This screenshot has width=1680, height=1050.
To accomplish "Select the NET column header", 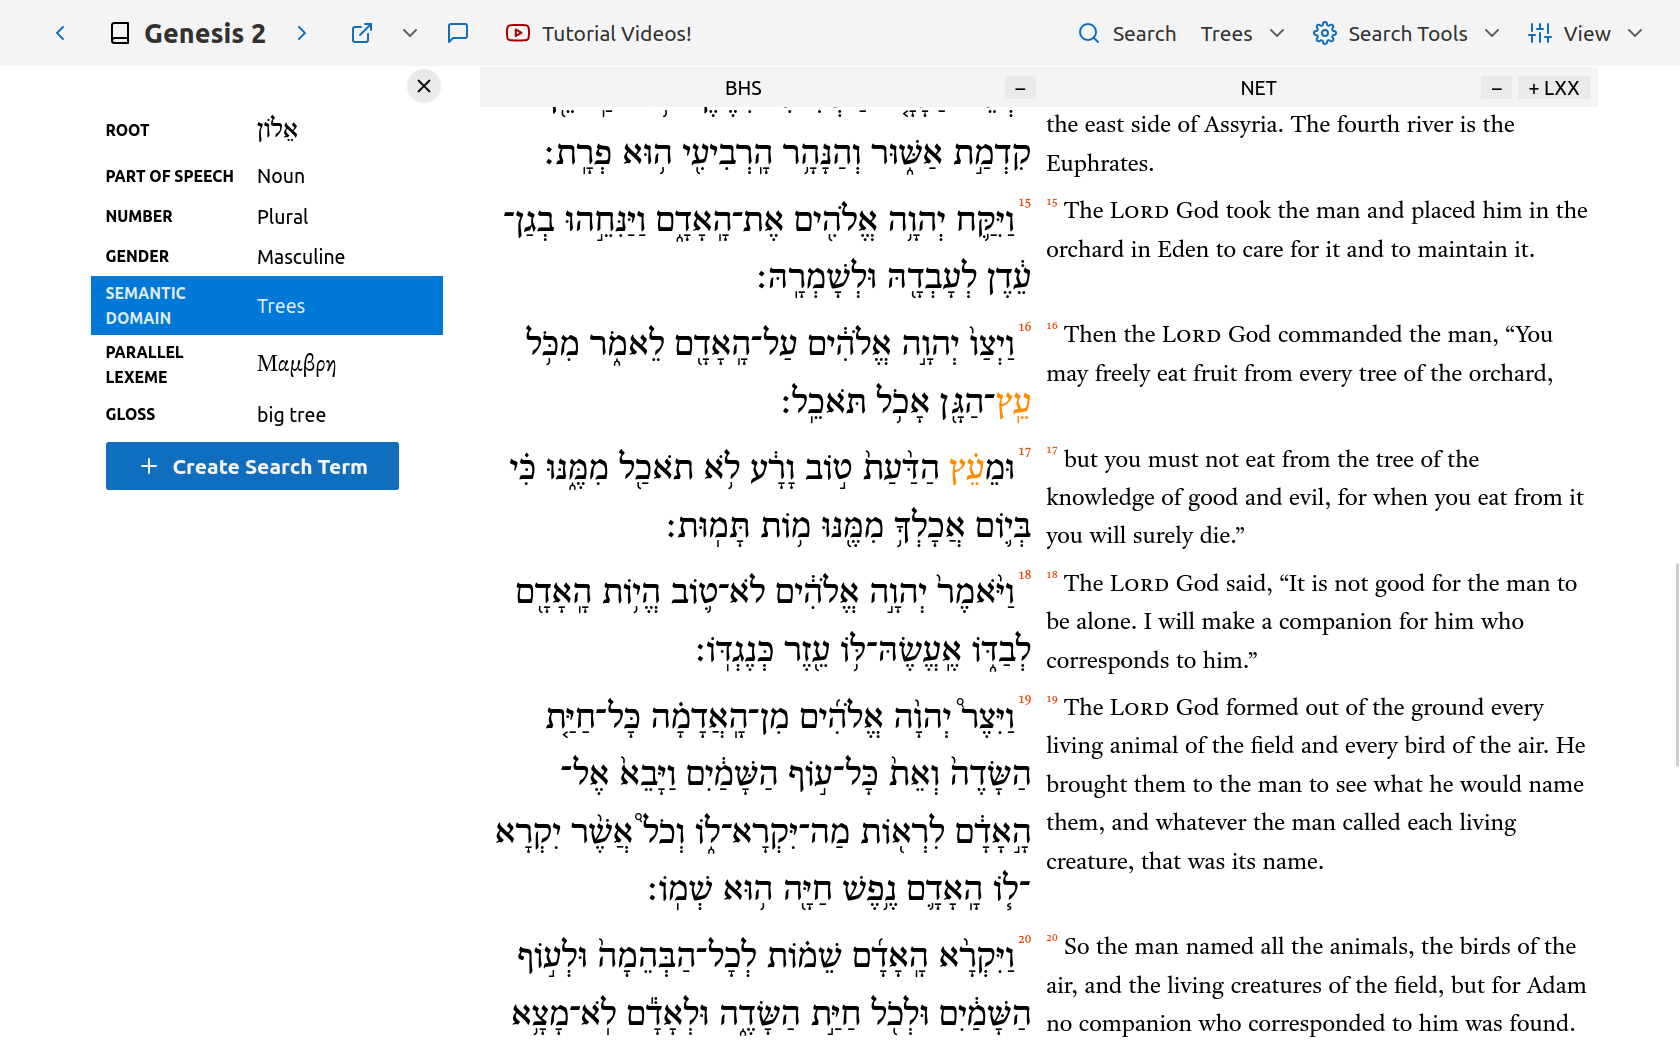I will [1258, 88].
